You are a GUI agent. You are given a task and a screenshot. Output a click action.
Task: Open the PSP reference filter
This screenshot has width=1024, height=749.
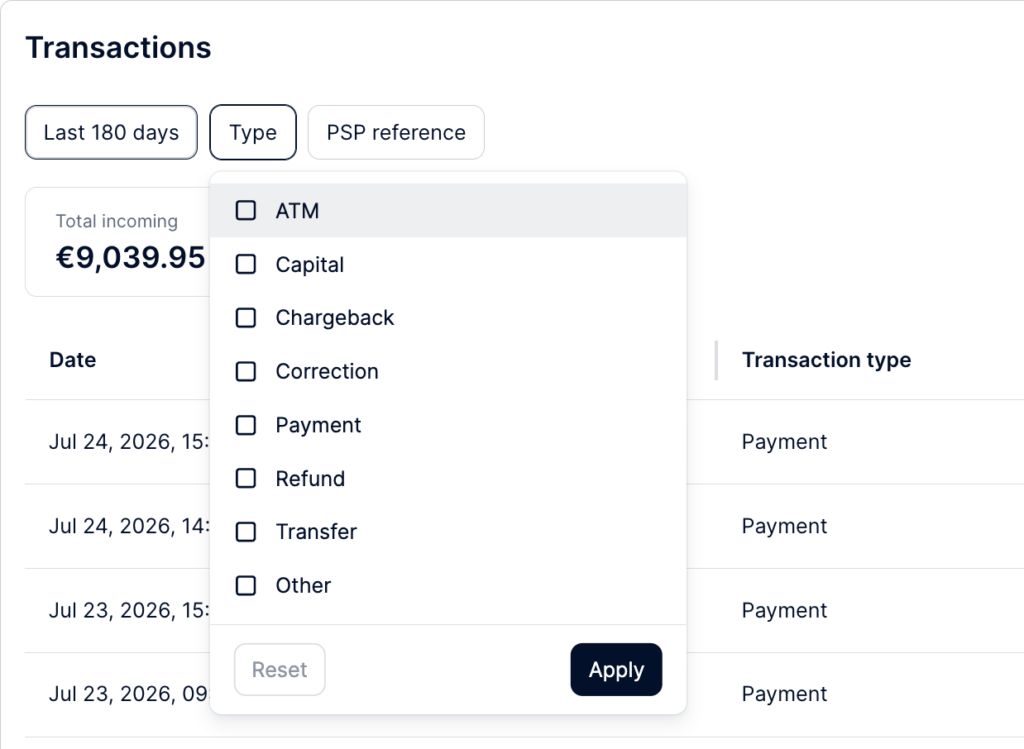pos(396,133)
